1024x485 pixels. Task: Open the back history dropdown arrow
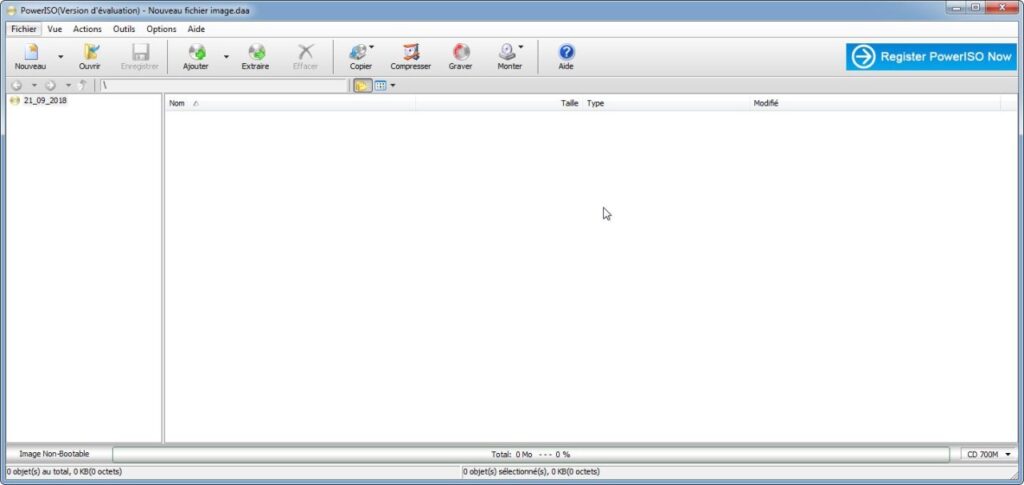click(34, 86)
